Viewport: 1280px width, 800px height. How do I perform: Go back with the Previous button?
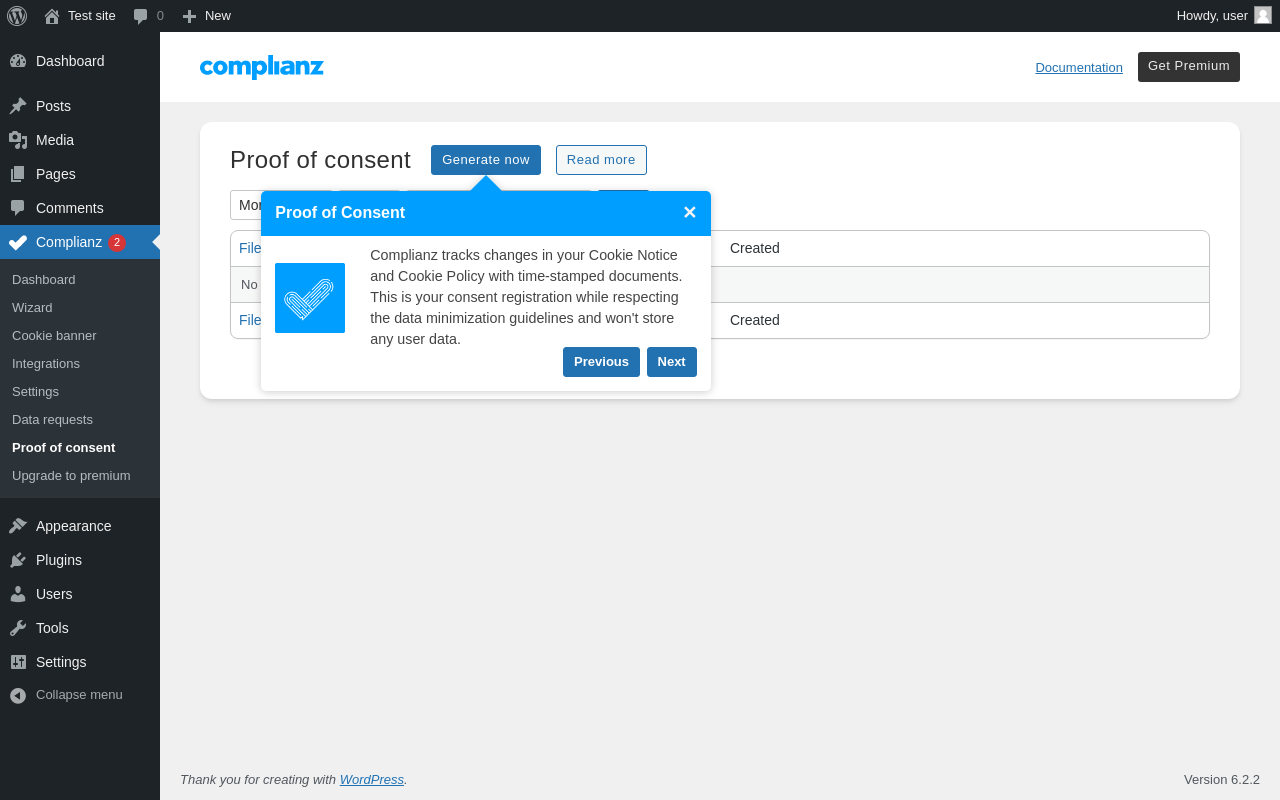coord(601,362)
